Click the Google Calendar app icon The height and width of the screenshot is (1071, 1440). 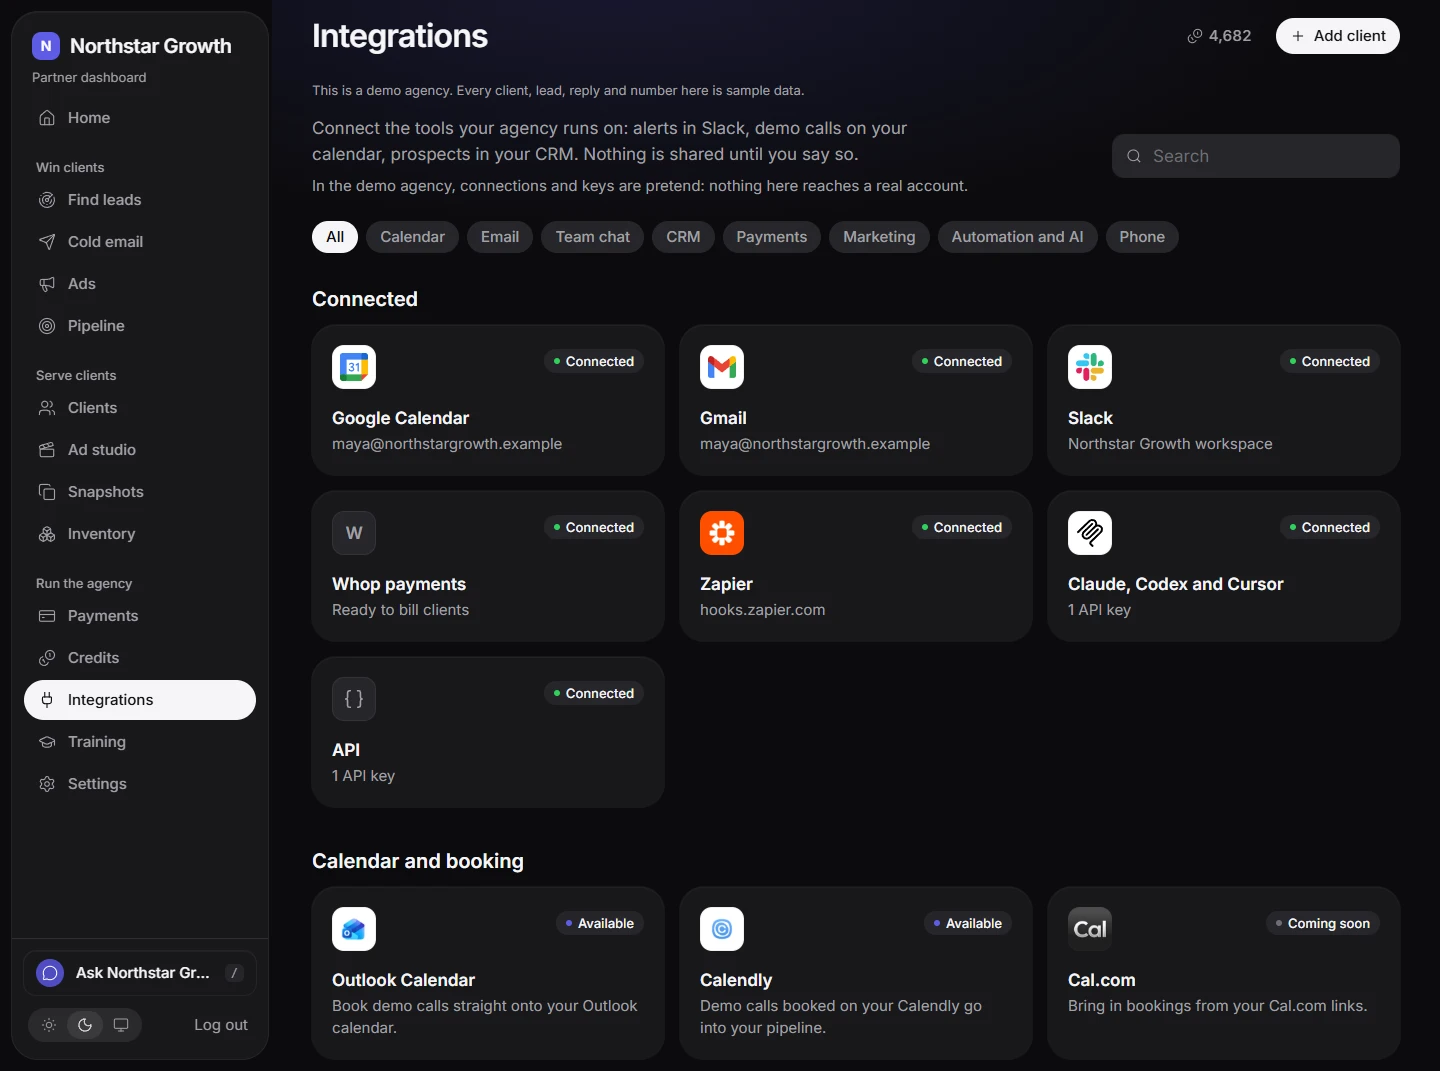tap(354, 367)
